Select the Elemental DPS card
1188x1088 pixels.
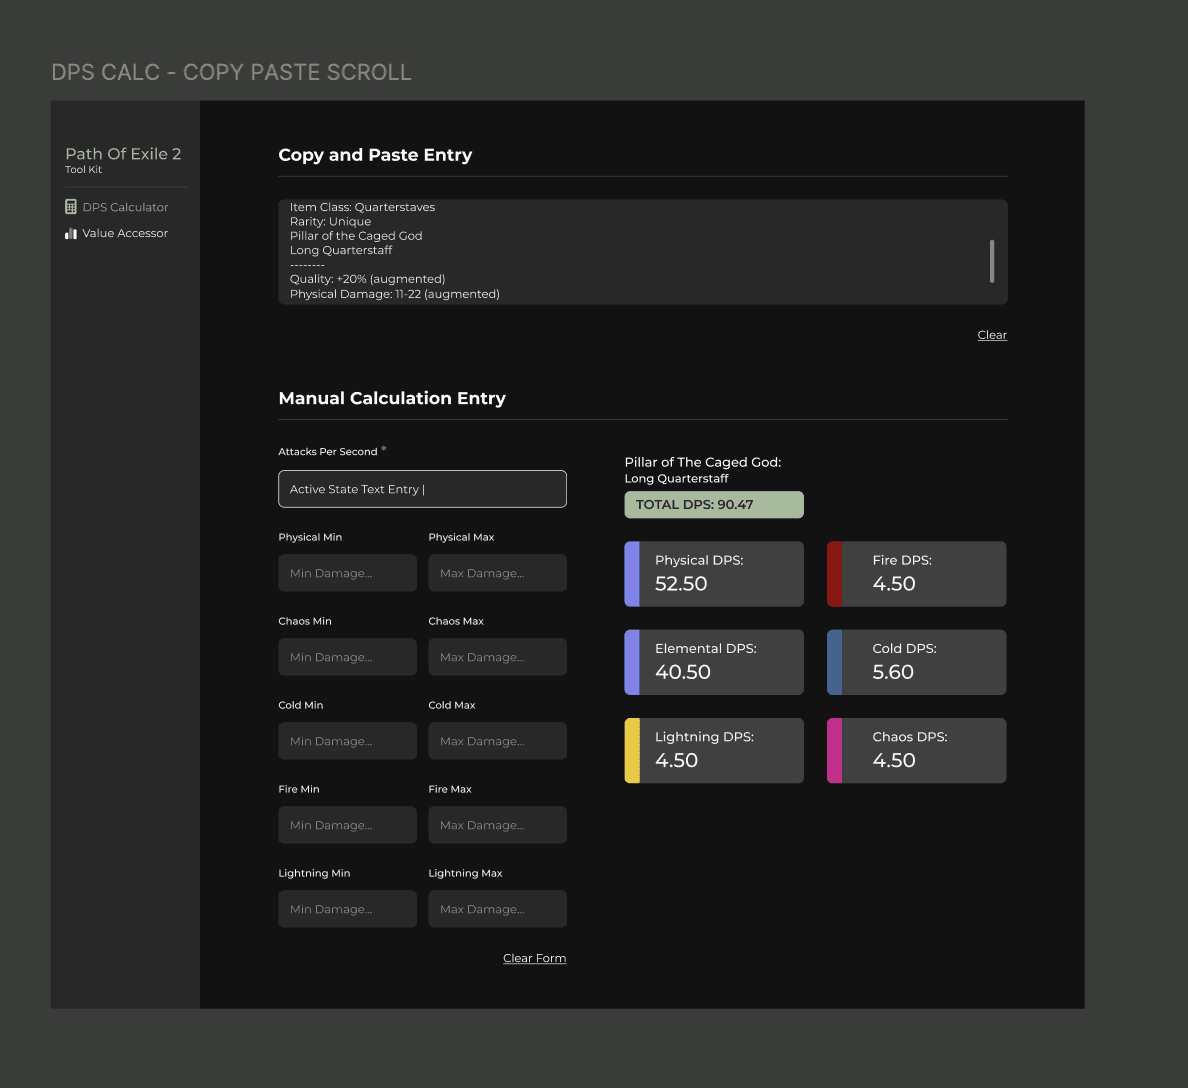pos(714,662)
